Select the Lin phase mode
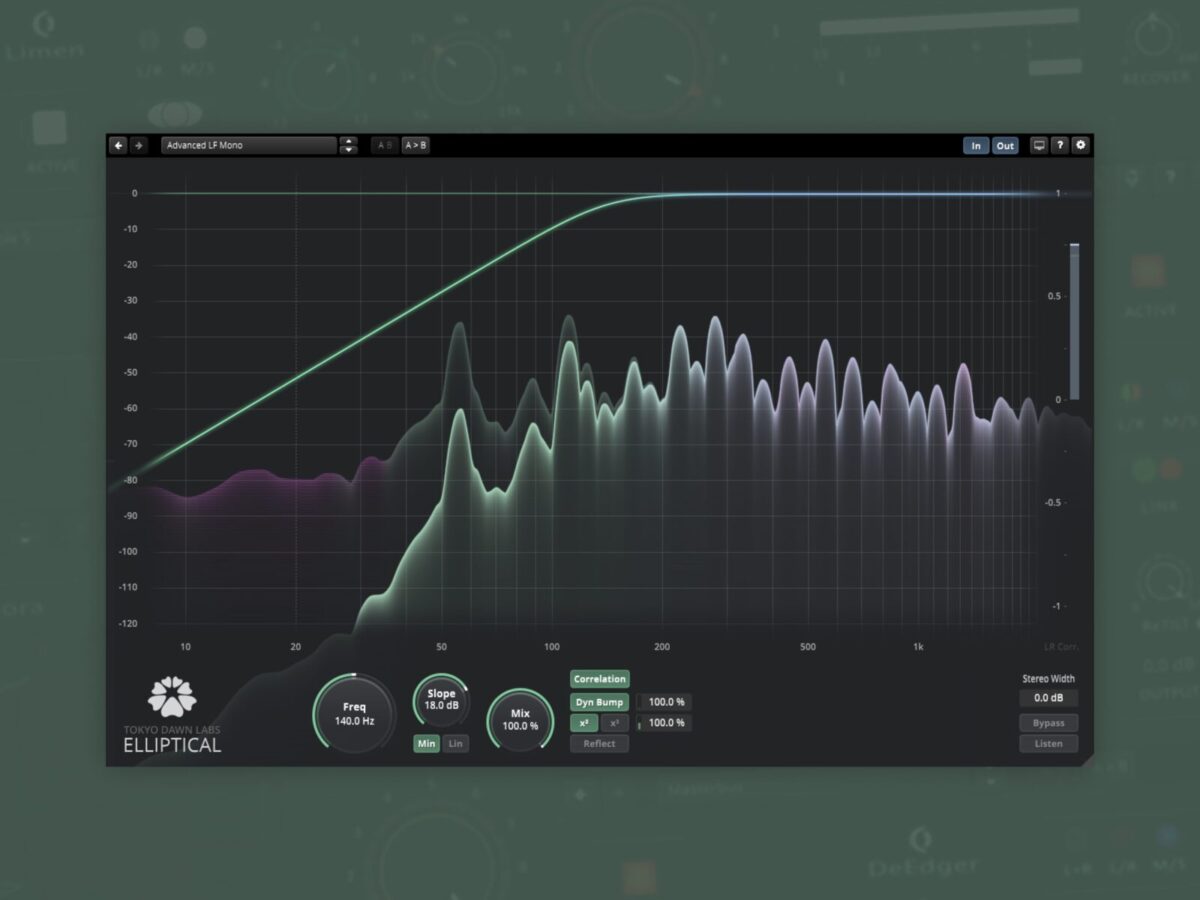 pos(455,744)
